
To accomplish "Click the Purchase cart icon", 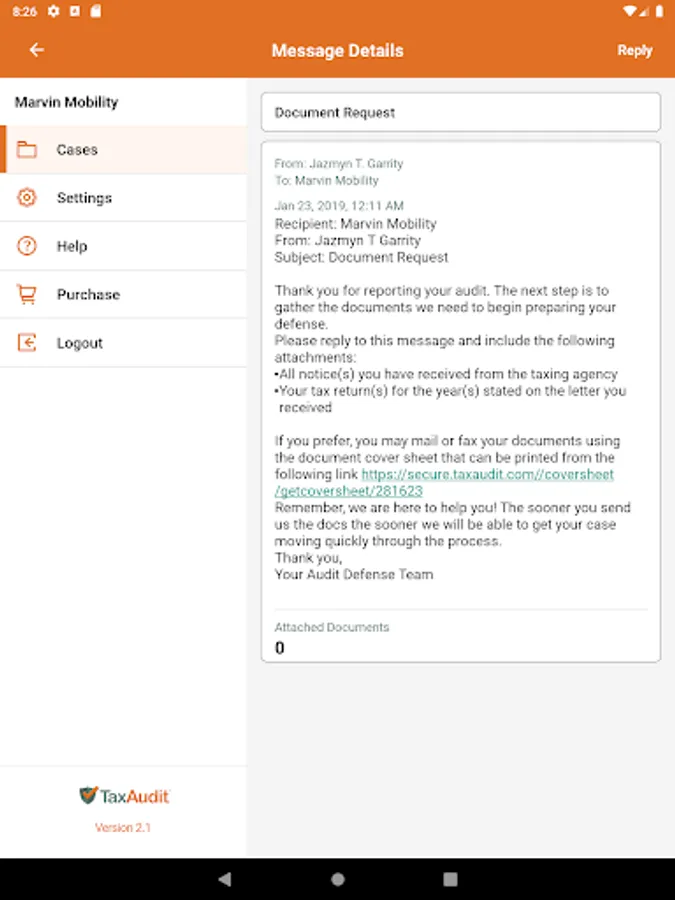I will [x=26, y=294].
